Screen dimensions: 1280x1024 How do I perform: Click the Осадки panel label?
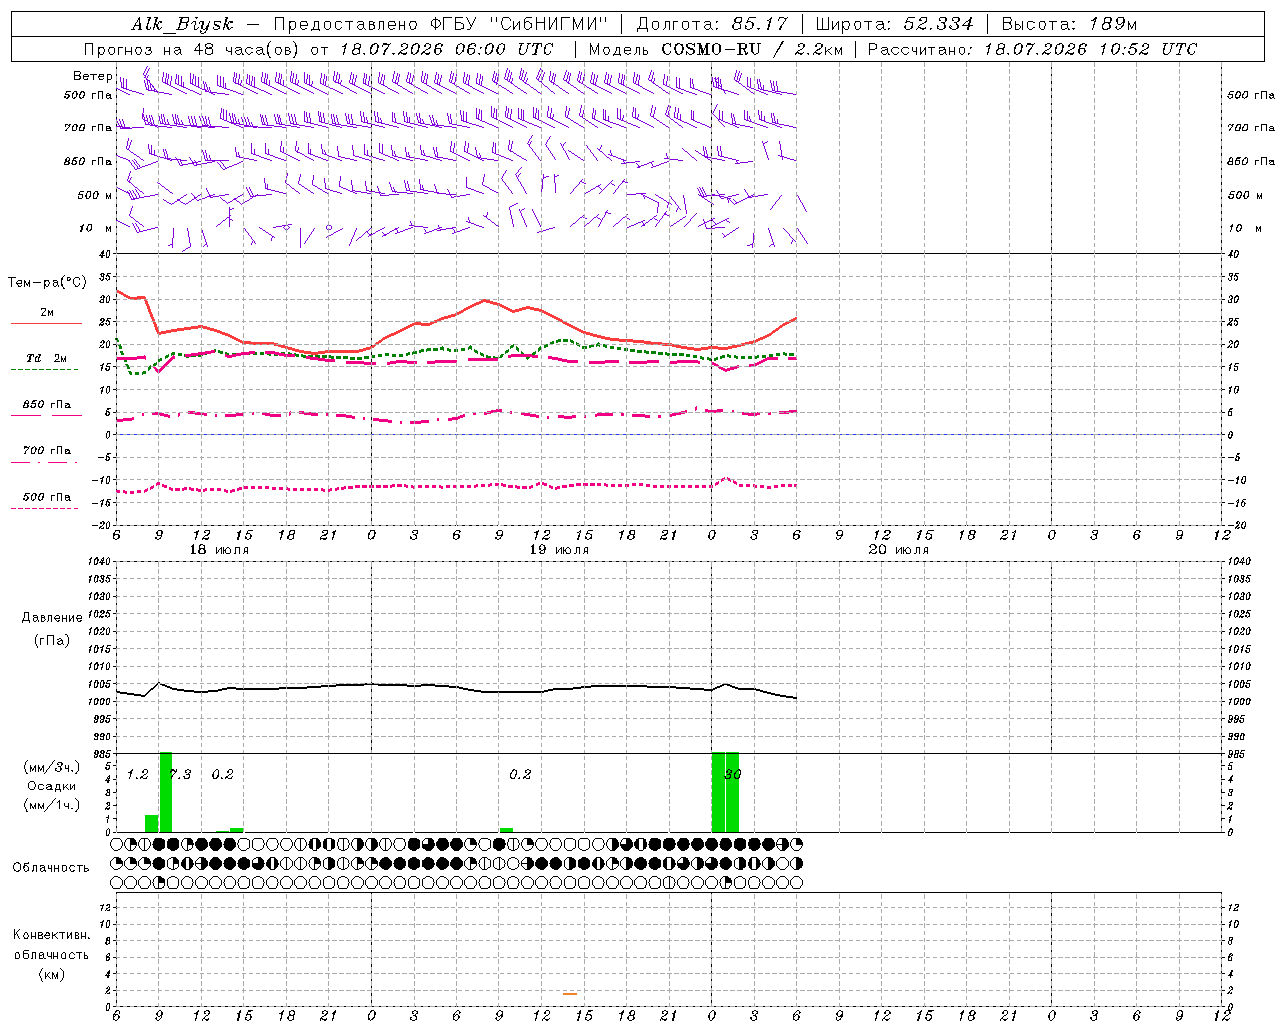(52, 786)
